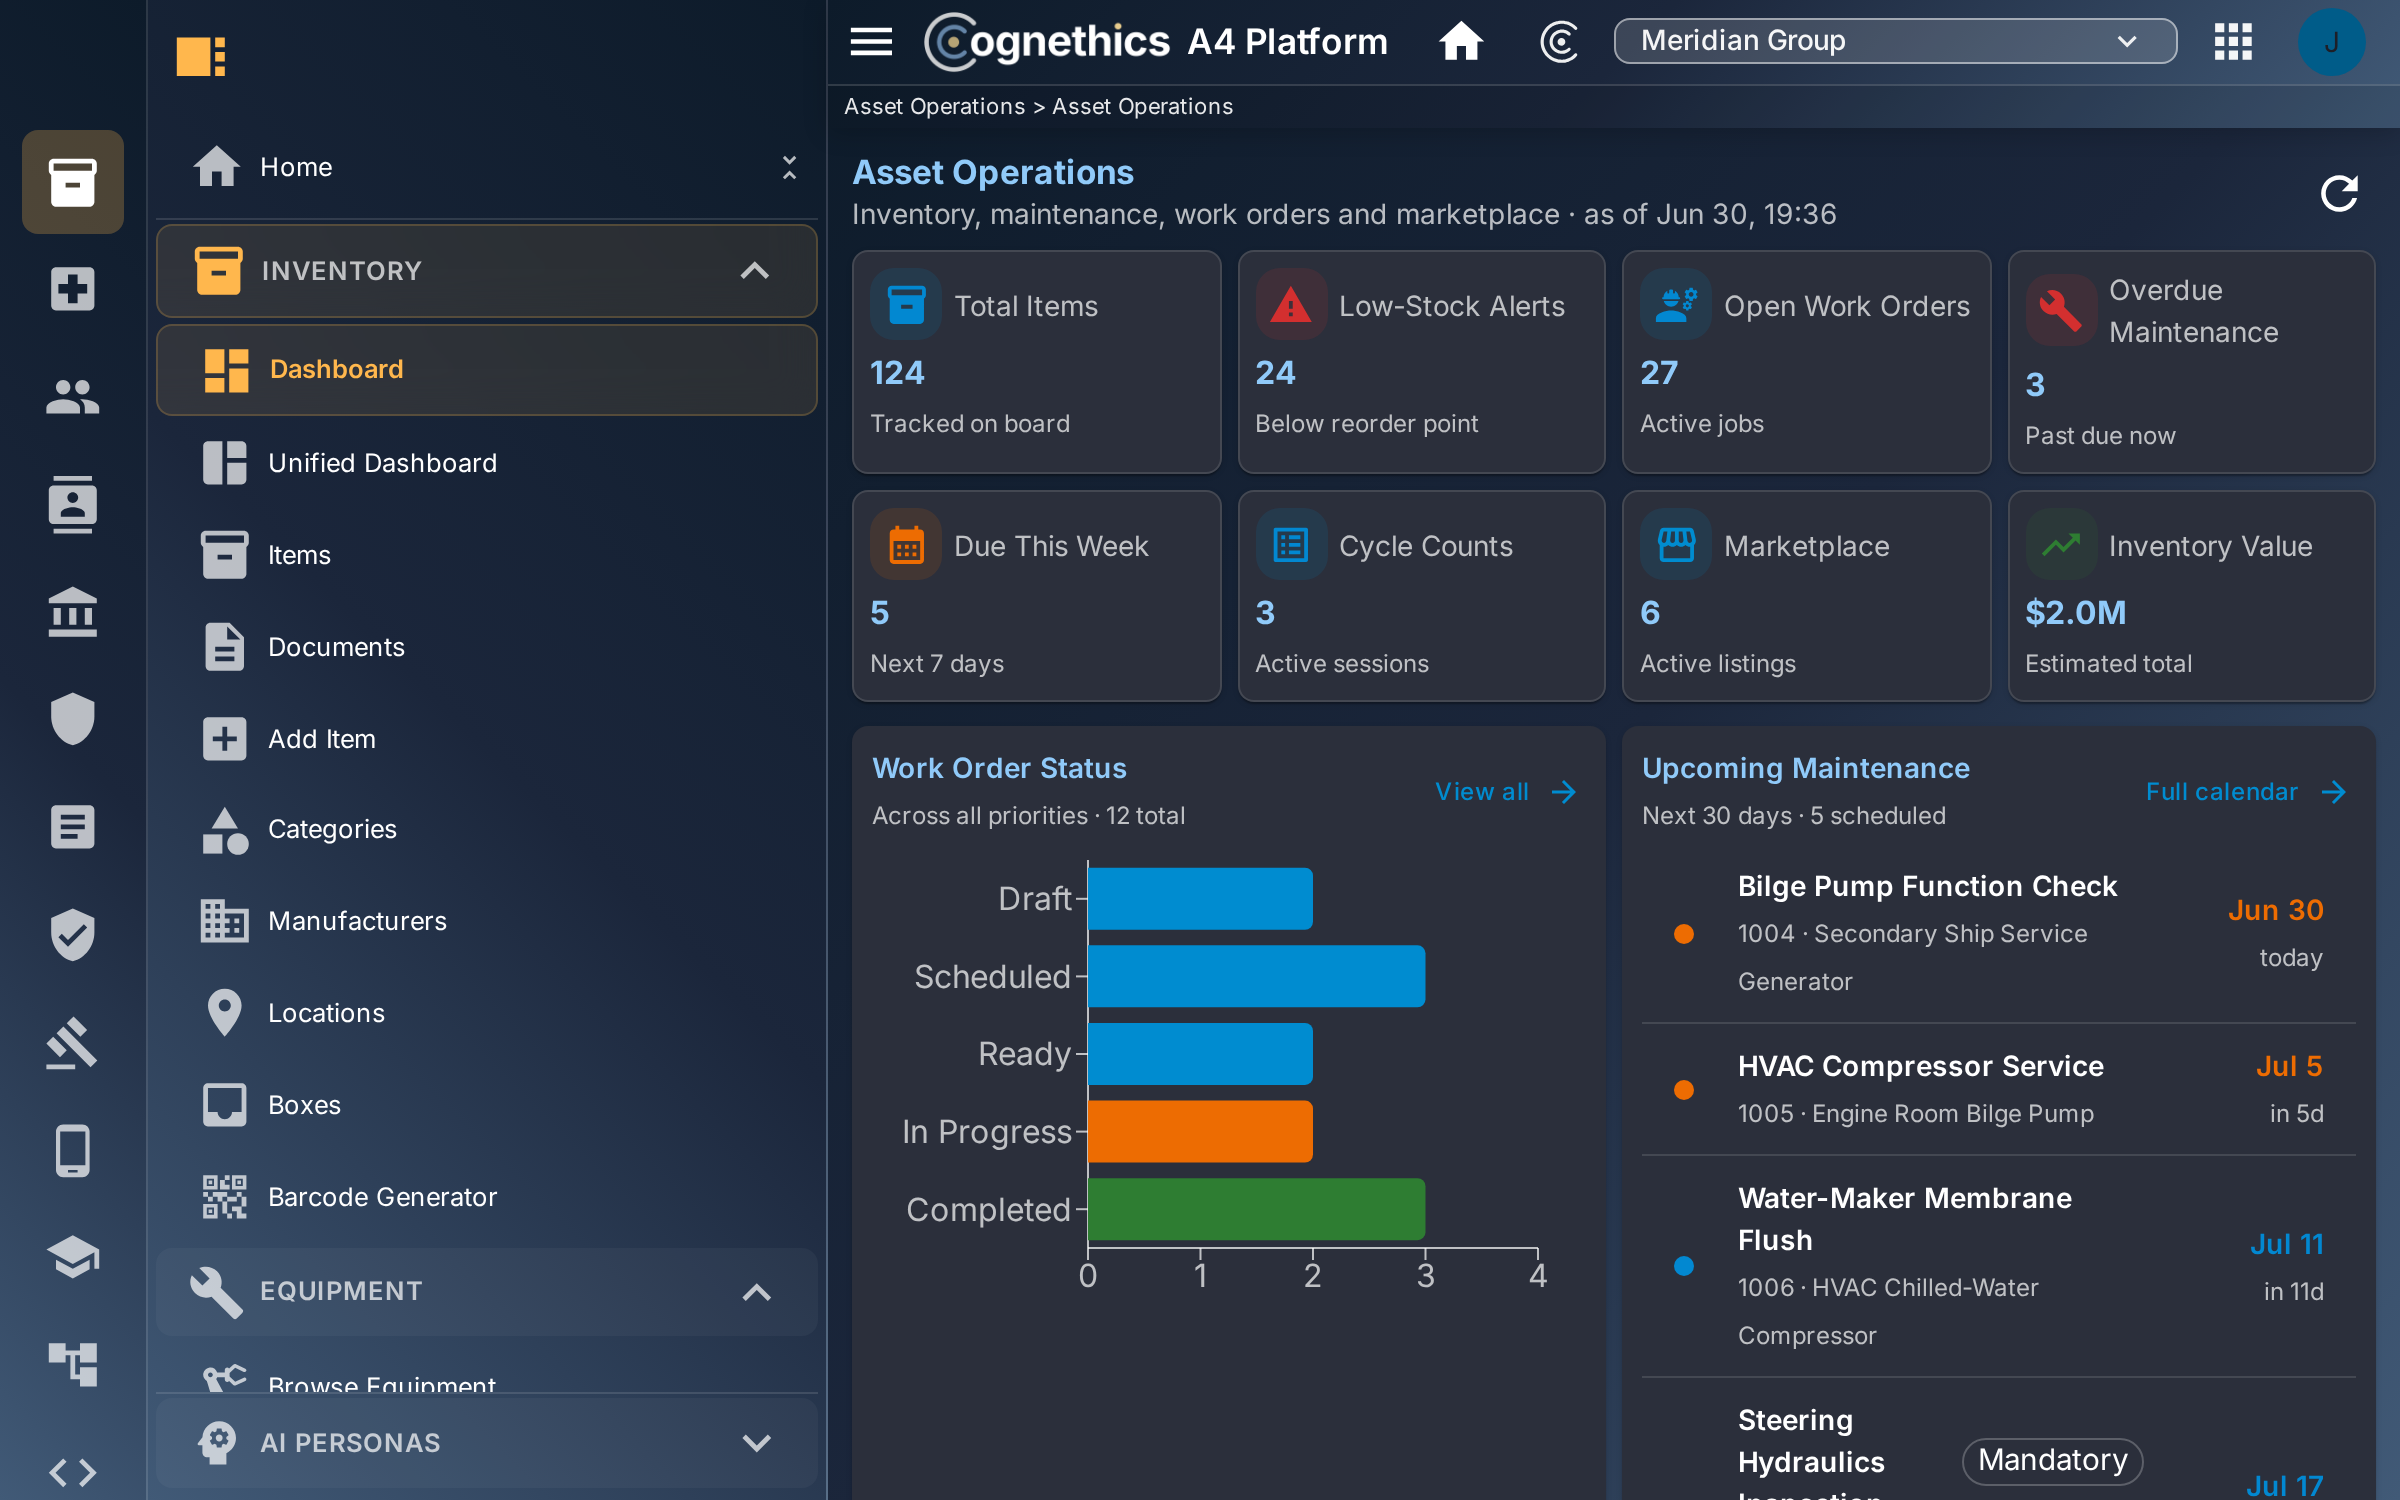The image size is (2400, 1500).
Task: Go to home via top bar house icon
Action: 1461,42
